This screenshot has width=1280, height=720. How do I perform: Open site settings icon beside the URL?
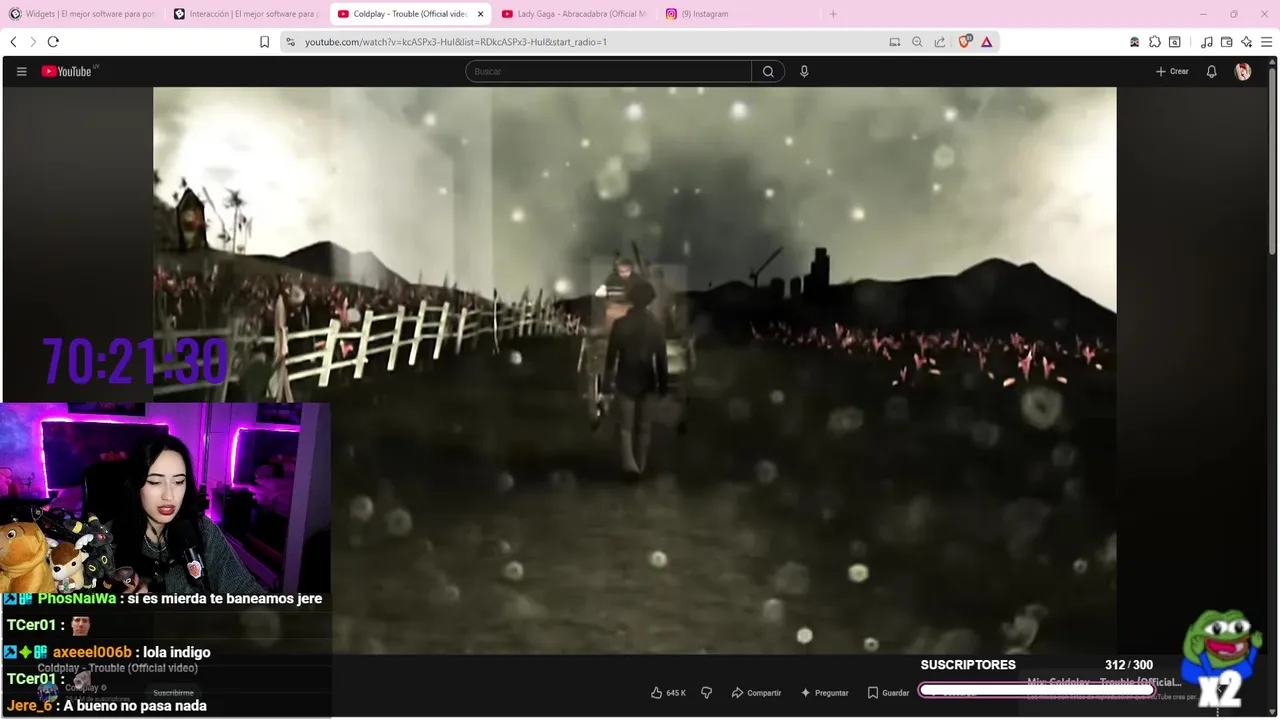click(x=290, y=42)
